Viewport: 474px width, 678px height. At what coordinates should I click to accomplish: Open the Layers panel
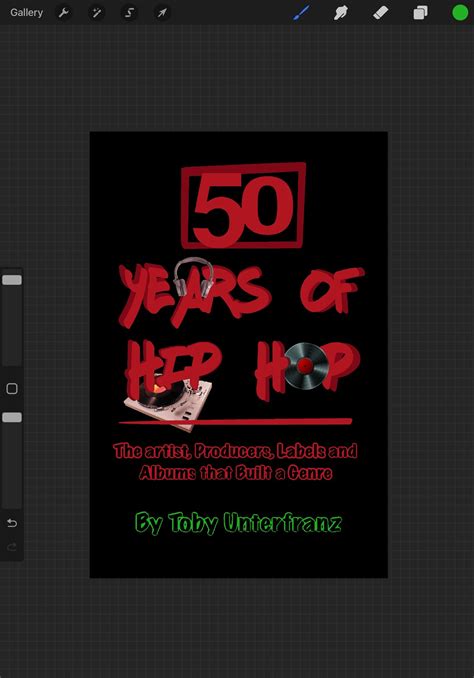point(420,13)
